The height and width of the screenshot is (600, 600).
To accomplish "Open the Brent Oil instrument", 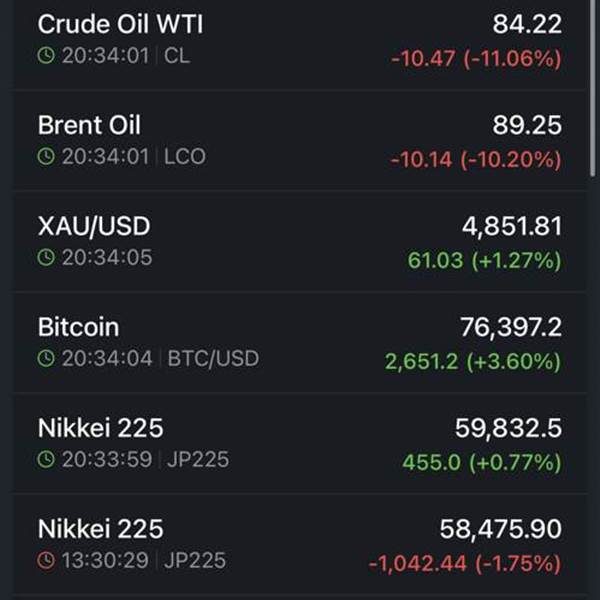I will point(89,125).
